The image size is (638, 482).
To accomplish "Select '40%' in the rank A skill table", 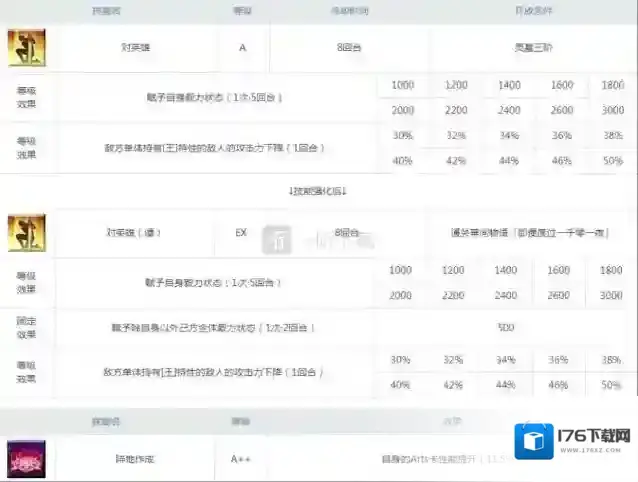I will (x=402, y=161).
